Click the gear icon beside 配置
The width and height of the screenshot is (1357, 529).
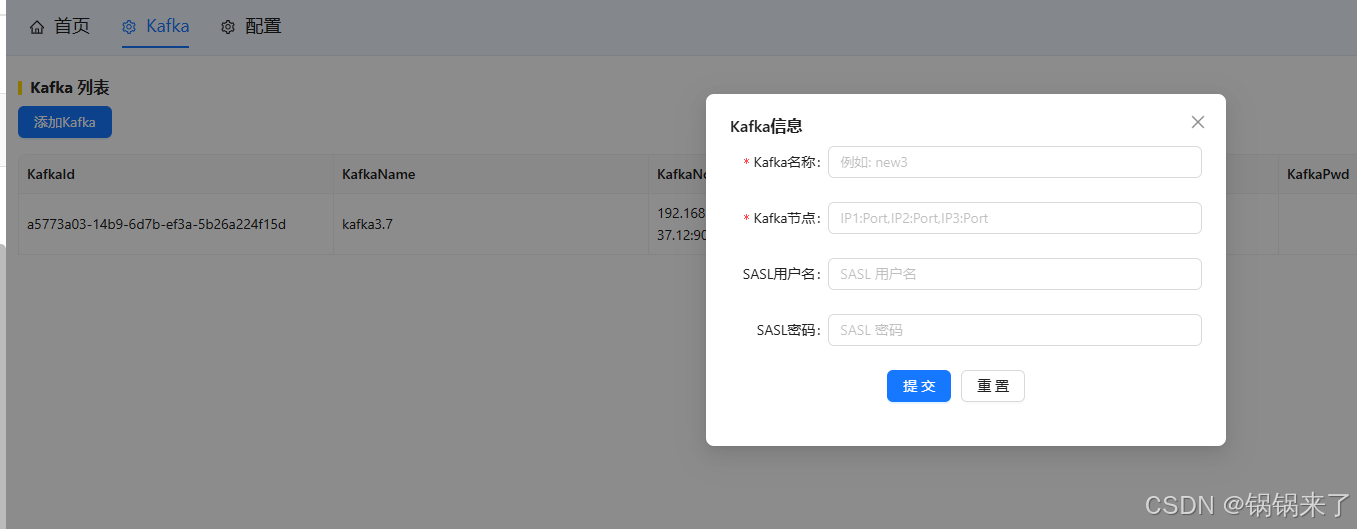click(x=228, y=27)
